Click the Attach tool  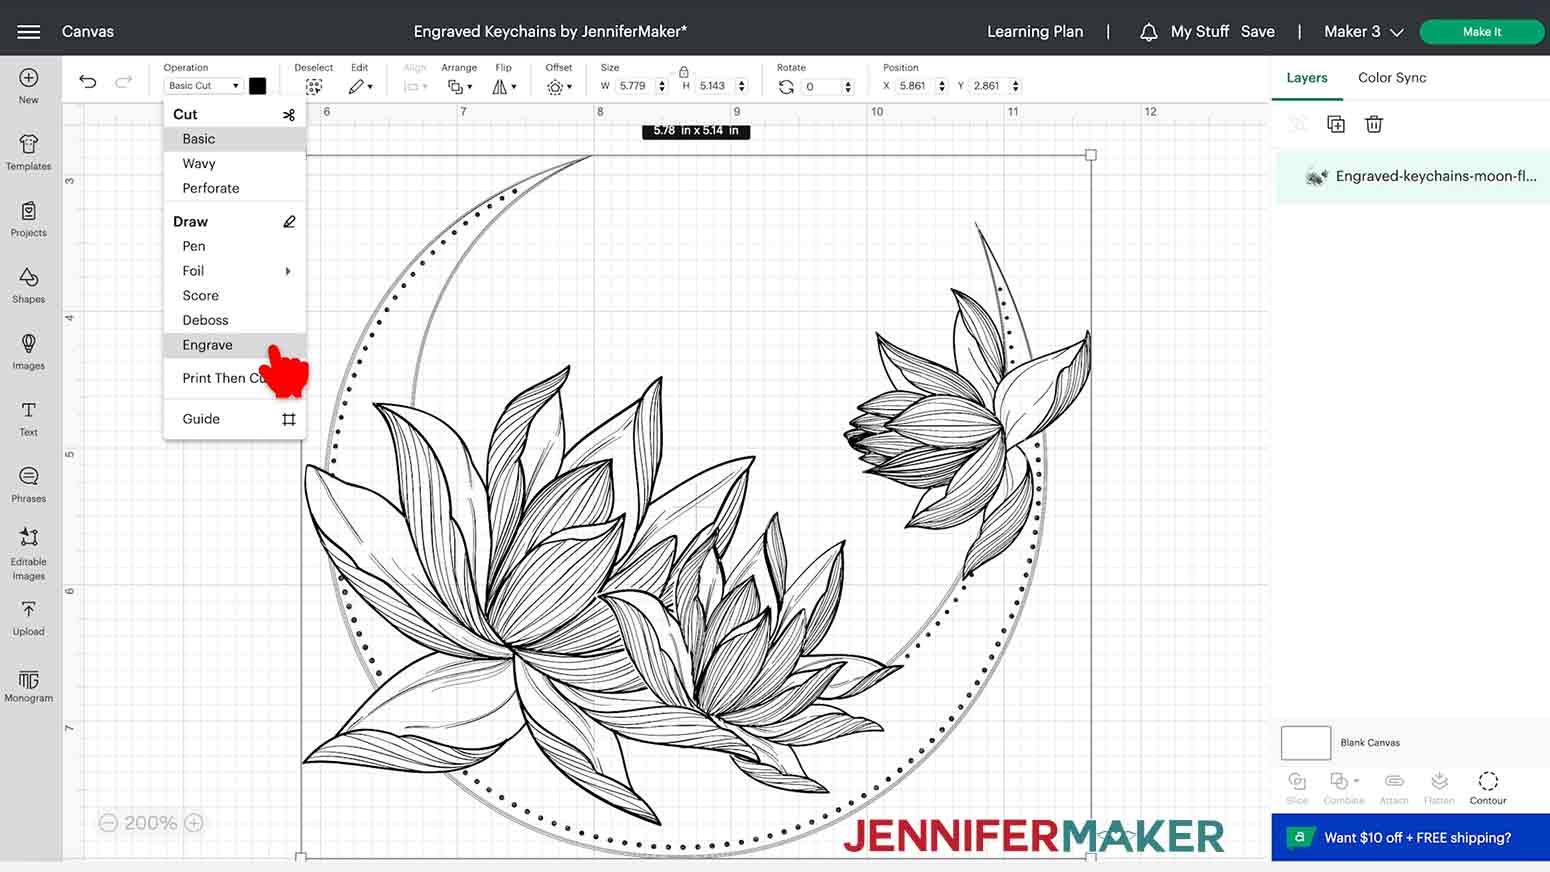pyautogui.click(x=1394, y=788)
